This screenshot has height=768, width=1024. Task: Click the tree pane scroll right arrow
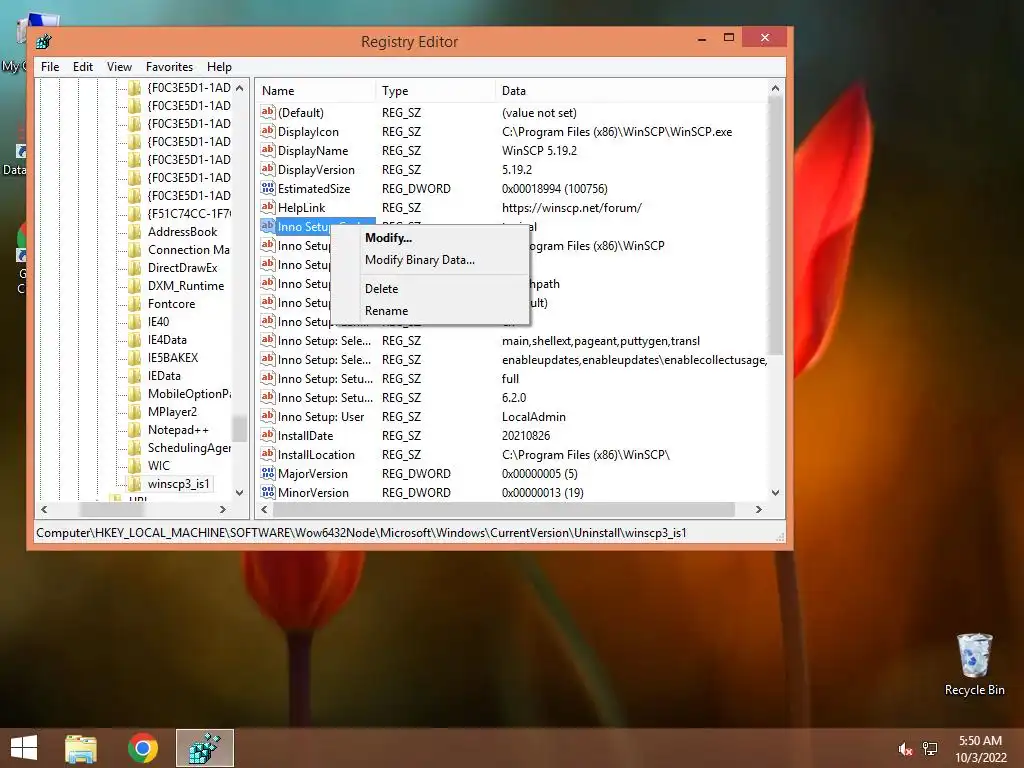point(223,509)
